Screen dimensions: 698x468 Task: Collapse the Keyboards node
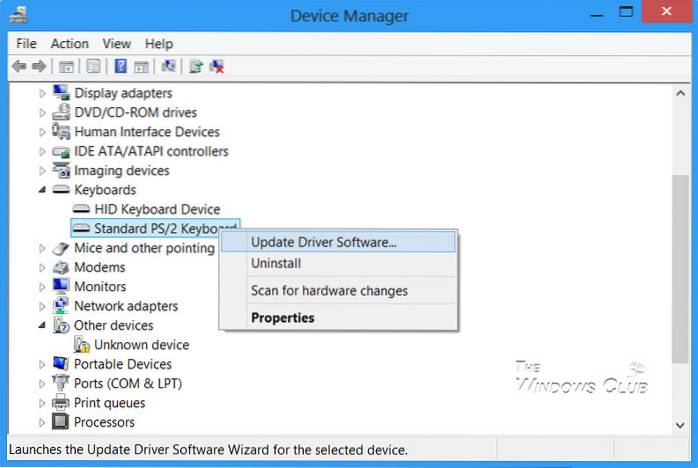(42, 190)
